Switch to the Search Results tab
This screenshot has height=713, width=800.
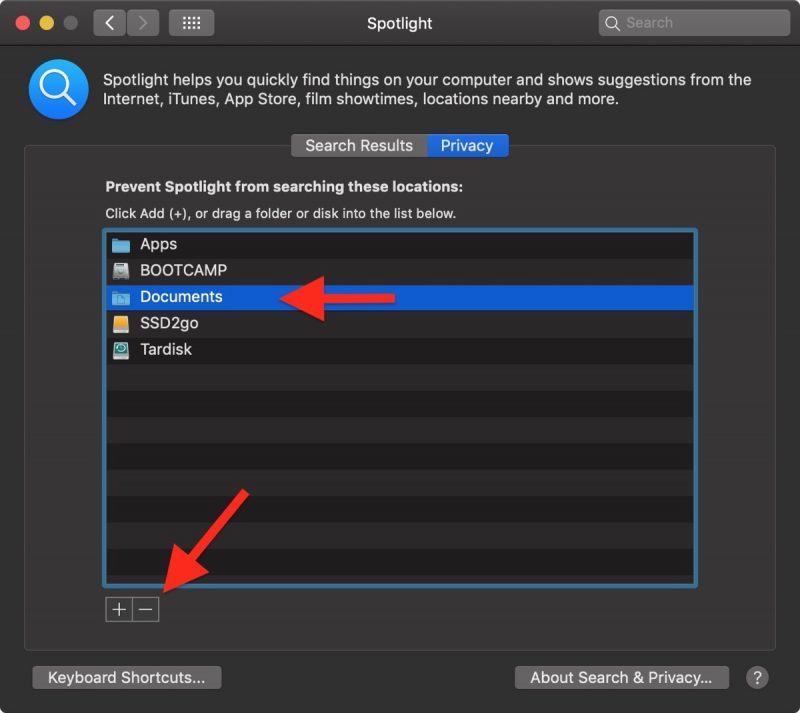click(359, 145)
